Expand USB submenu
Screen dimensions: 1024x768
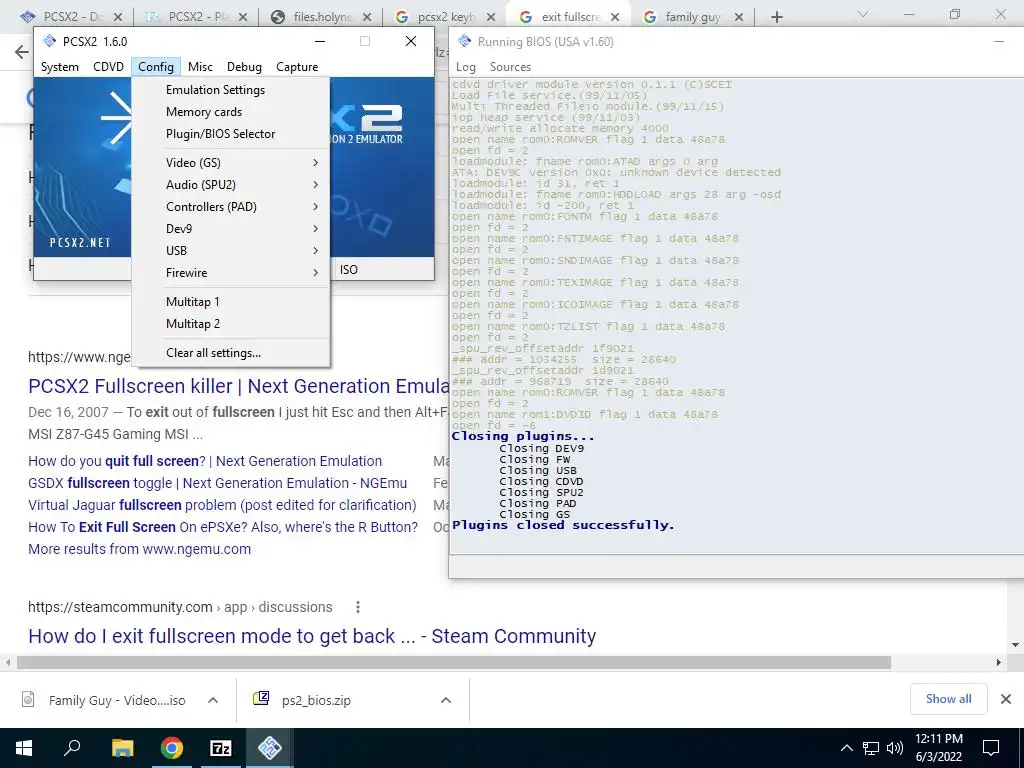coord(231,251)
